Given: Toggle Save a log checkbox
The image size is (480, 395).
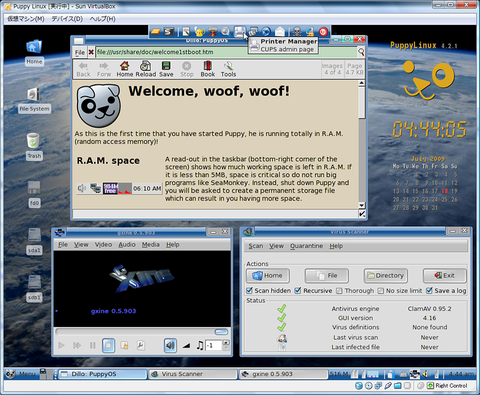Looking at the screenshot, I should click(x=429, y=290).
